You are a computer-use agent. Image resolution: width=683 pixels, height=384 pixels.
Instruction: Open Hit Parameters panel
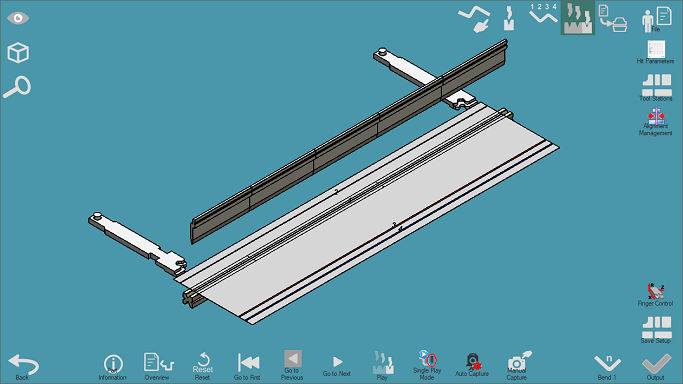point(656,52)
